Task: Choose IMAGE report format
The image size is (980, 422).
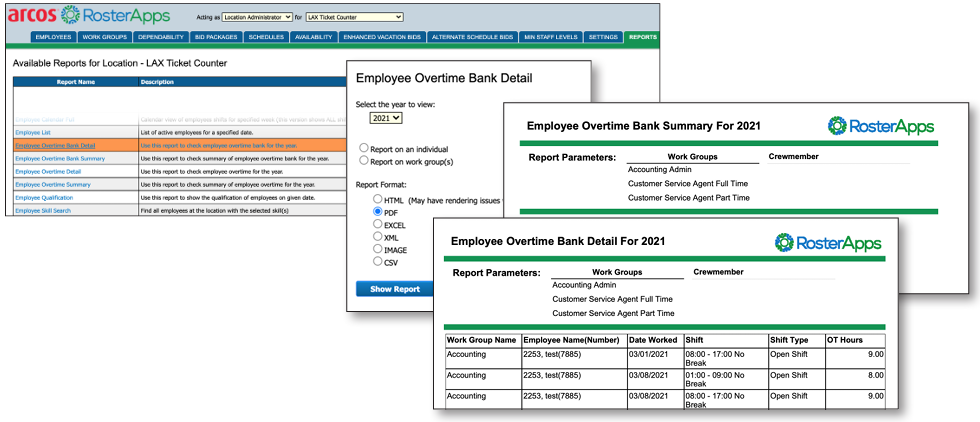Action: tap(378, 249)
